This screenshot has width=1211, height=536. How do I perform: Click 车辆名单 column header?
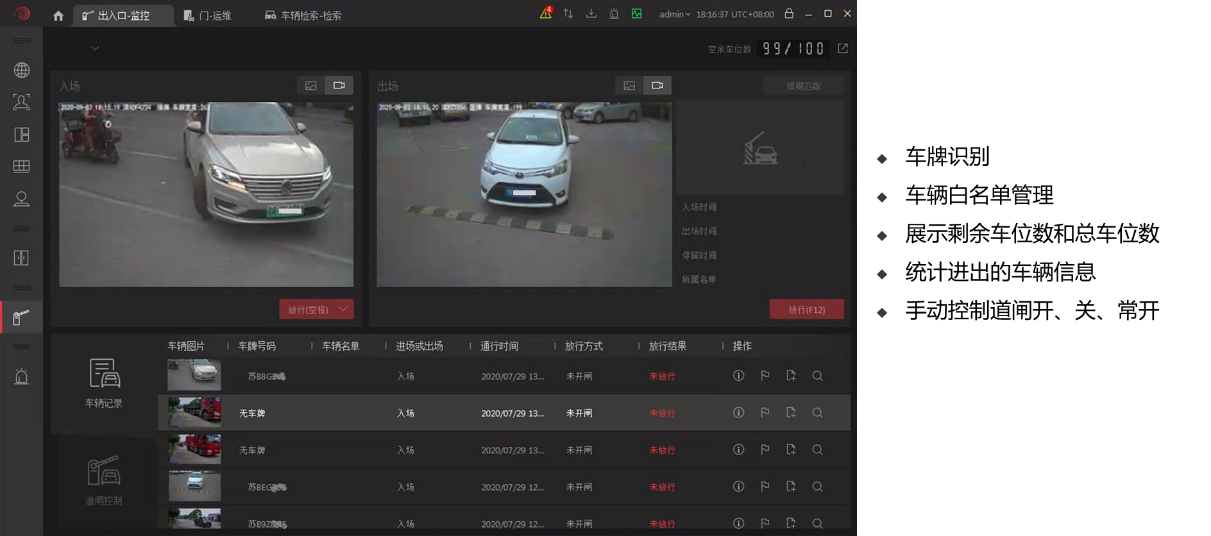coord(340,346)
